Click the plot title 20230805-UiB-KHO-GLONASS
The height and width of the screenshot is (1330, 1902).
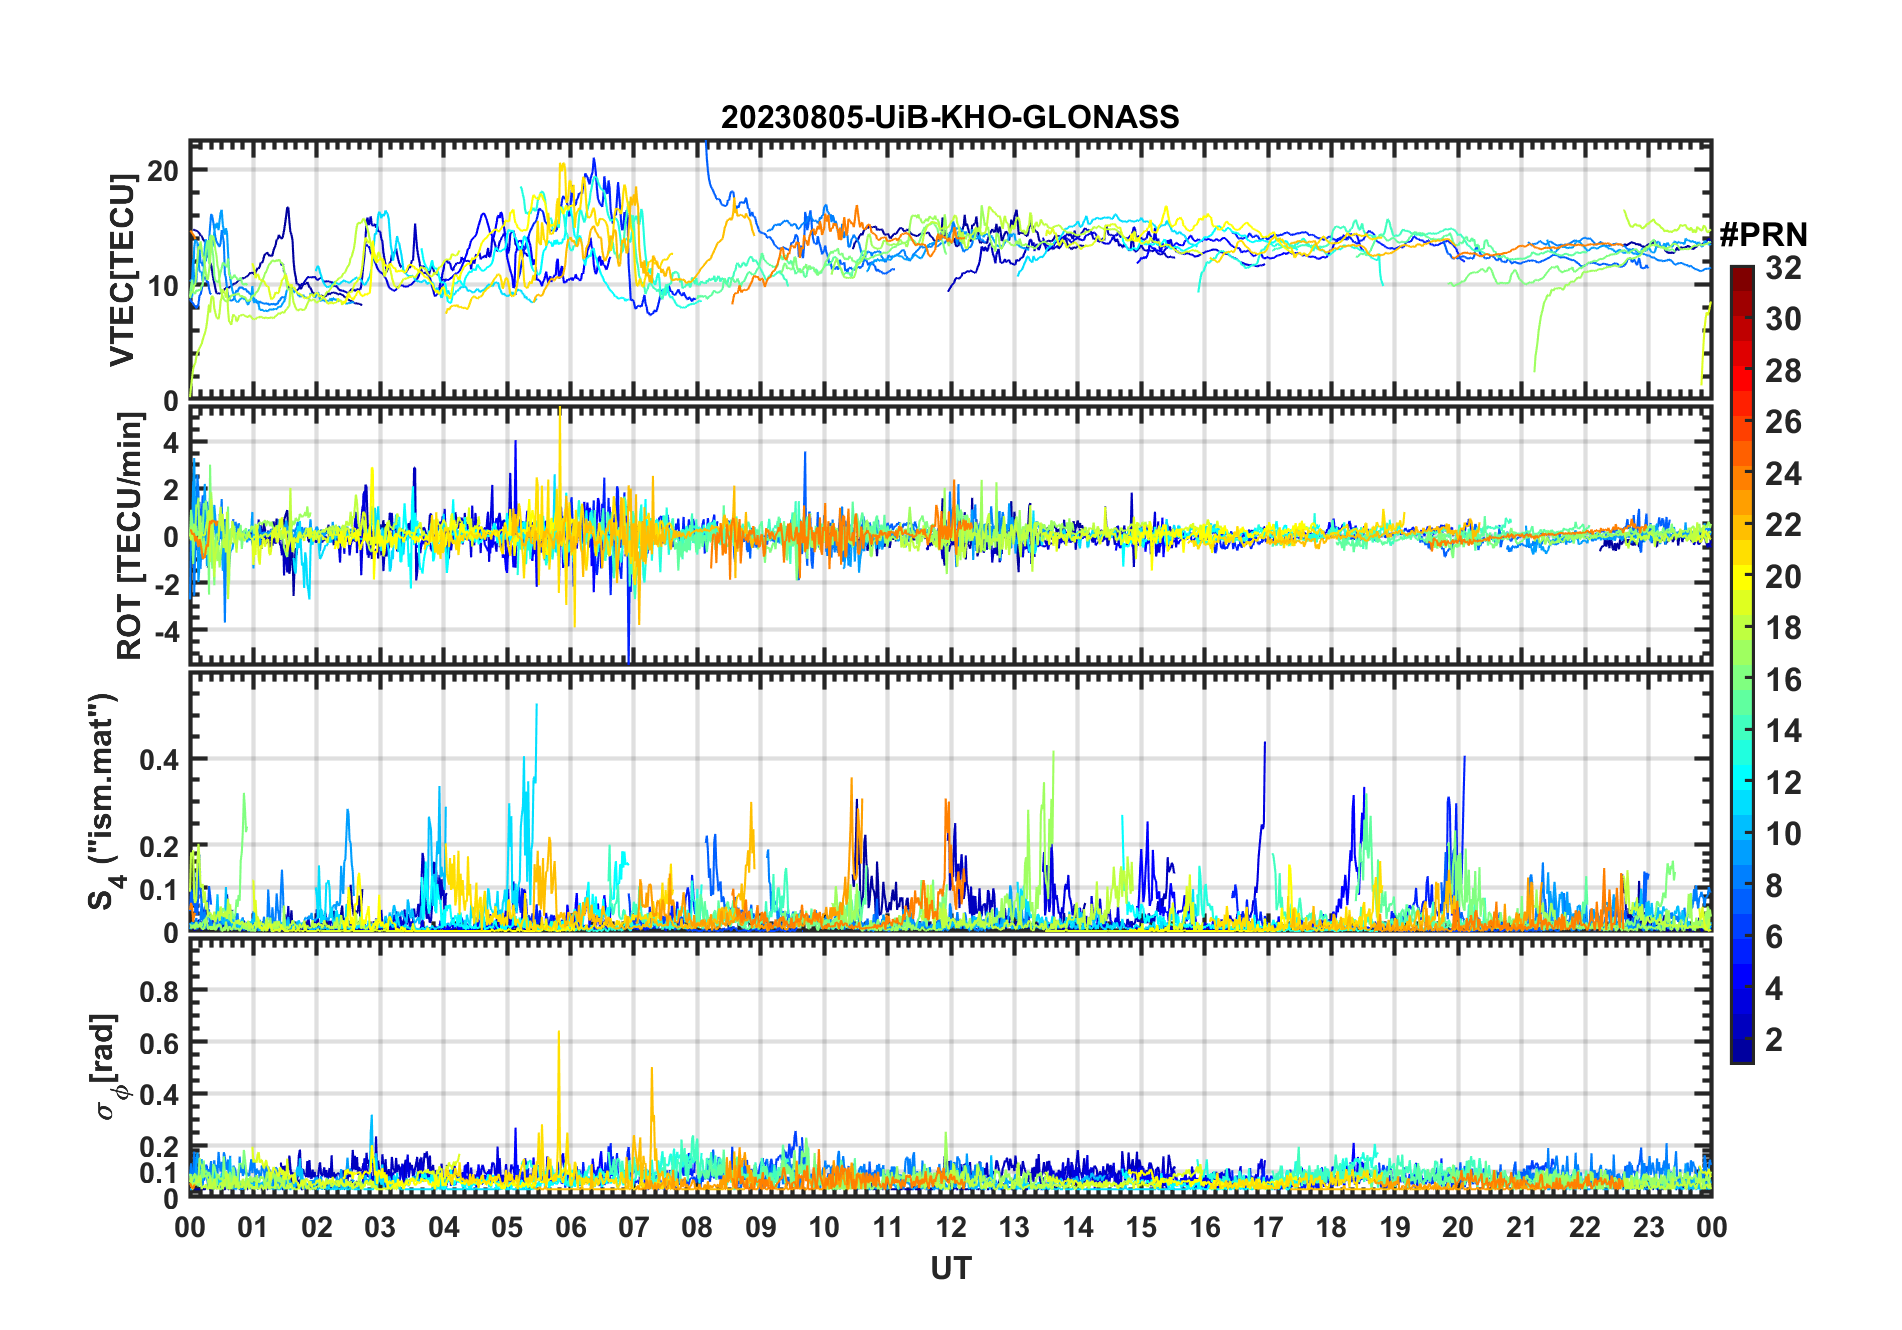point(950,117)
